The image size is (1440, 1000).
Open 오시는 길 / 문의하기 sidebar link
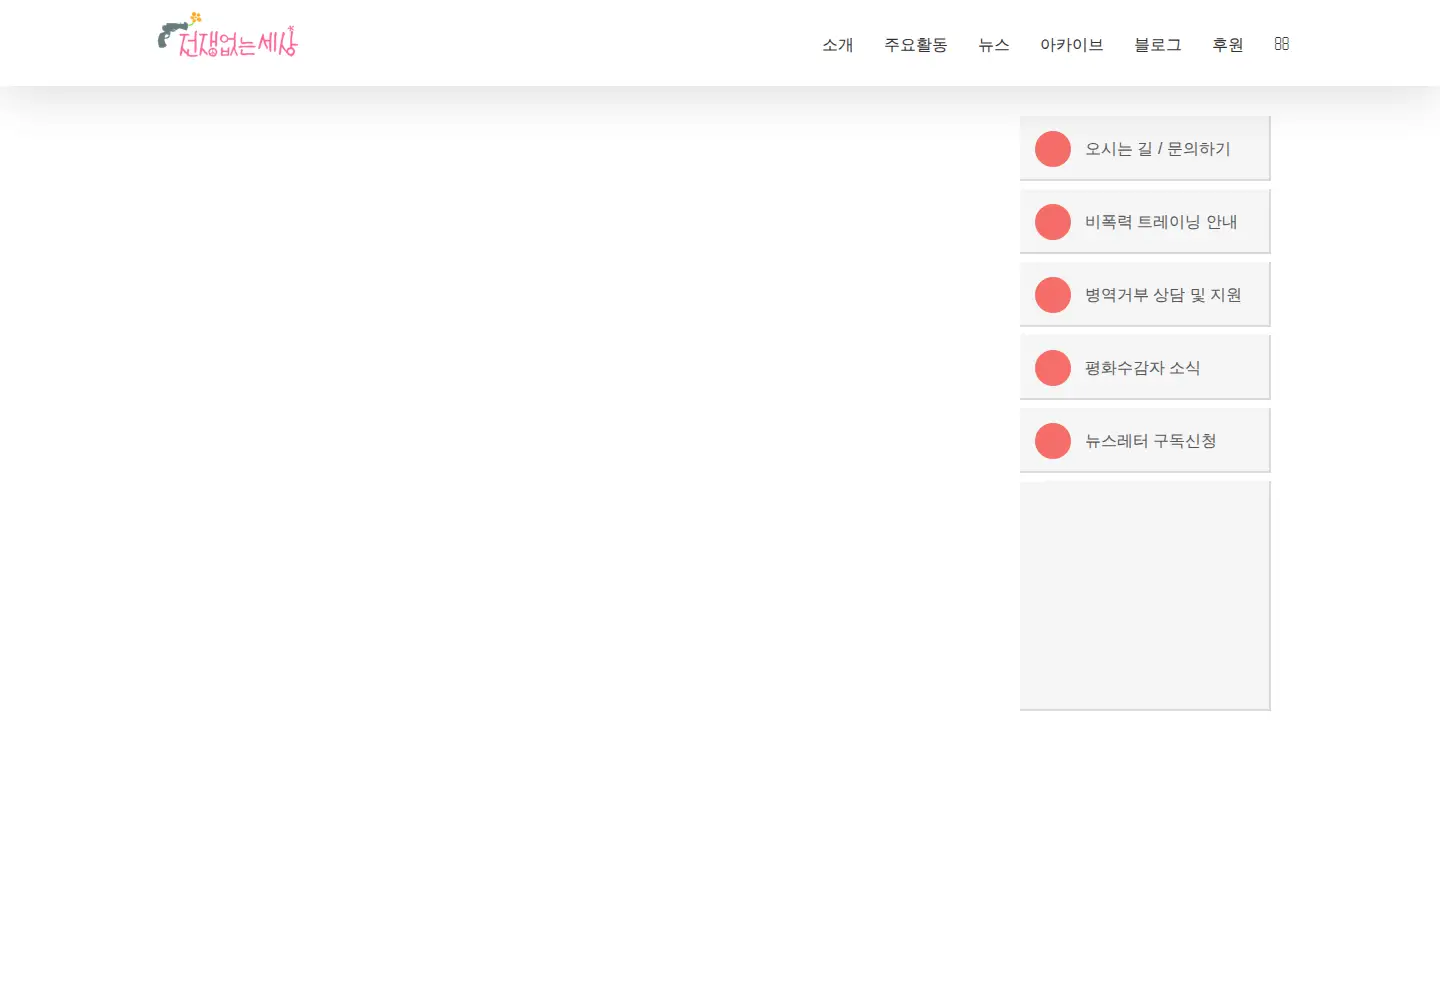coord(1145,149)
